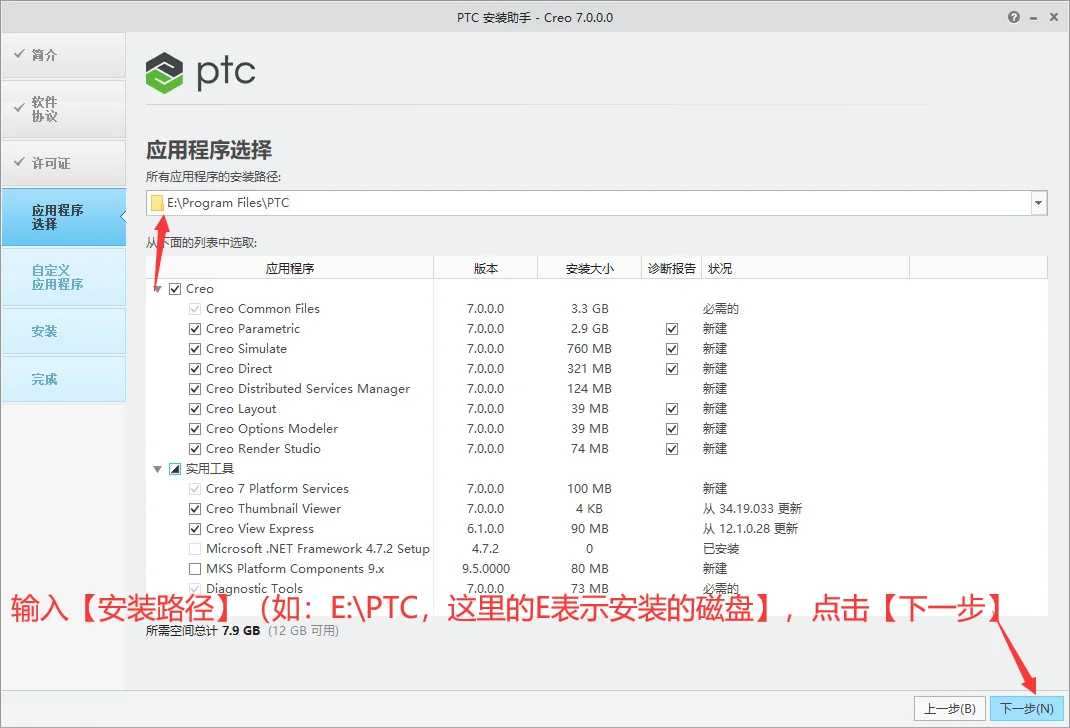Uncheck Creo Thumbnail Viewer

point(194,508)
